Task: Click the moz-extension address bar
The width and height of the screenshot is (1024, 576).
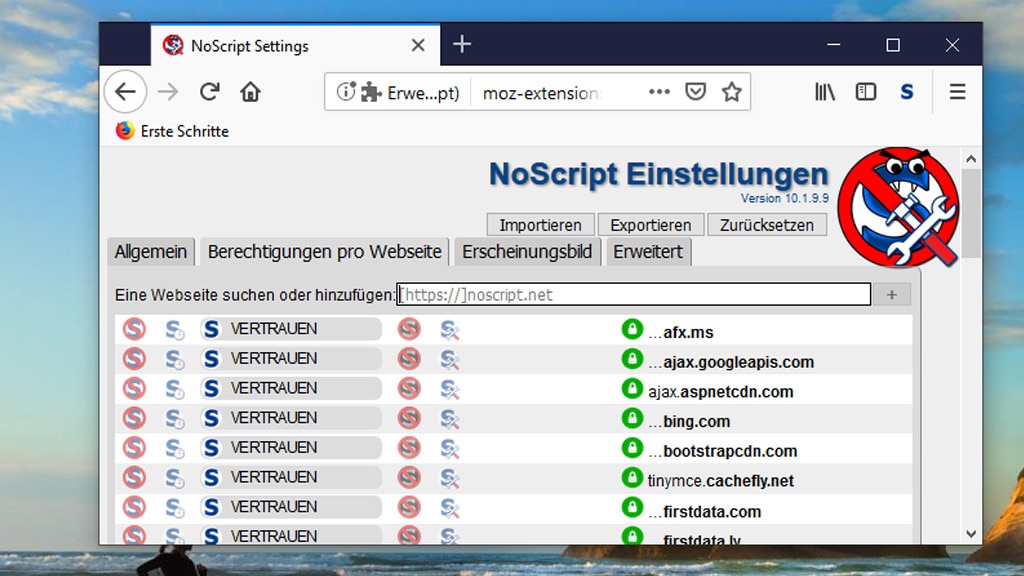Action: [x=541, y=93]
